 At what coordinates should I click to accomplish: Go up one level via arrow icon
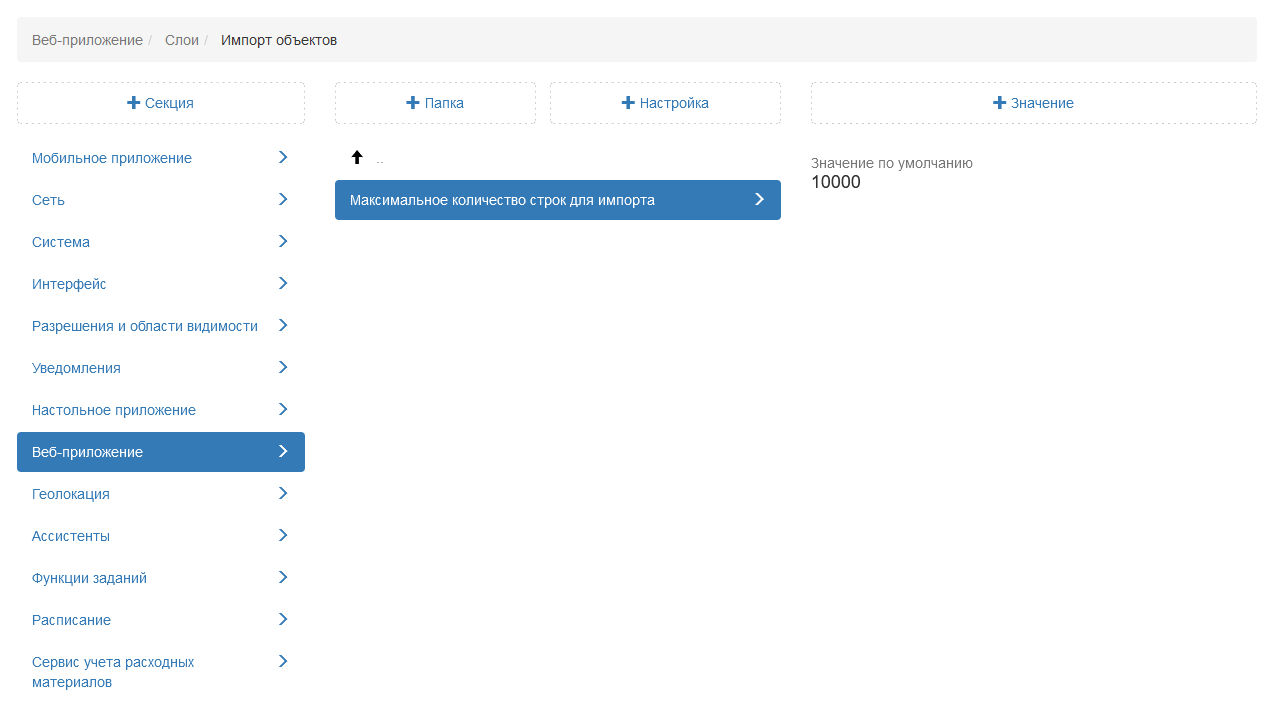point(357,157)
